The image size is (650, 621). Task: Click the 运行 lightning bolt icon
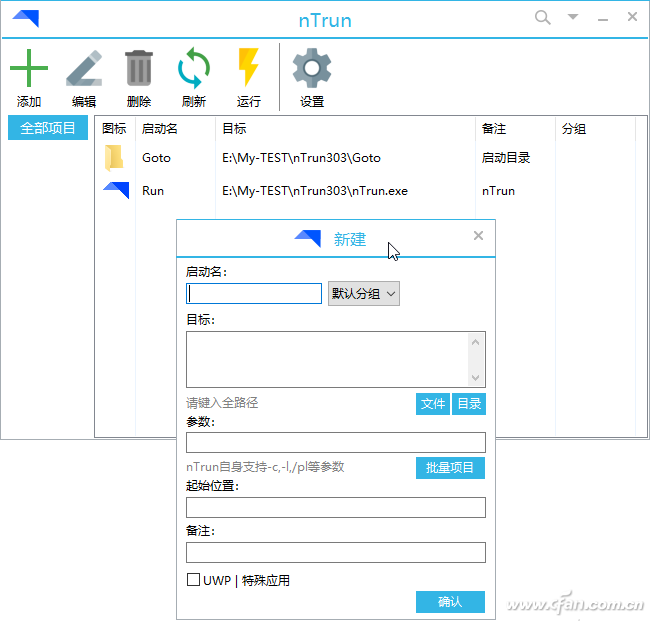coord(248,67)
